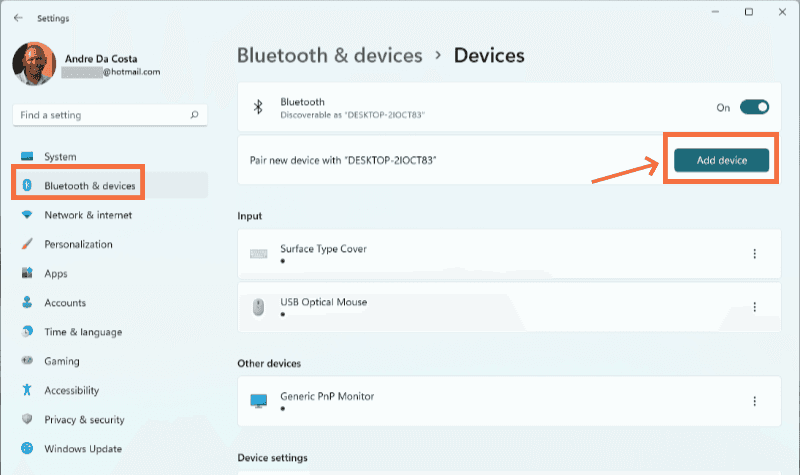This screenshot has width=800, height=475.
Task: Click the Privacy & security shield icon
Action: (27, 419)
